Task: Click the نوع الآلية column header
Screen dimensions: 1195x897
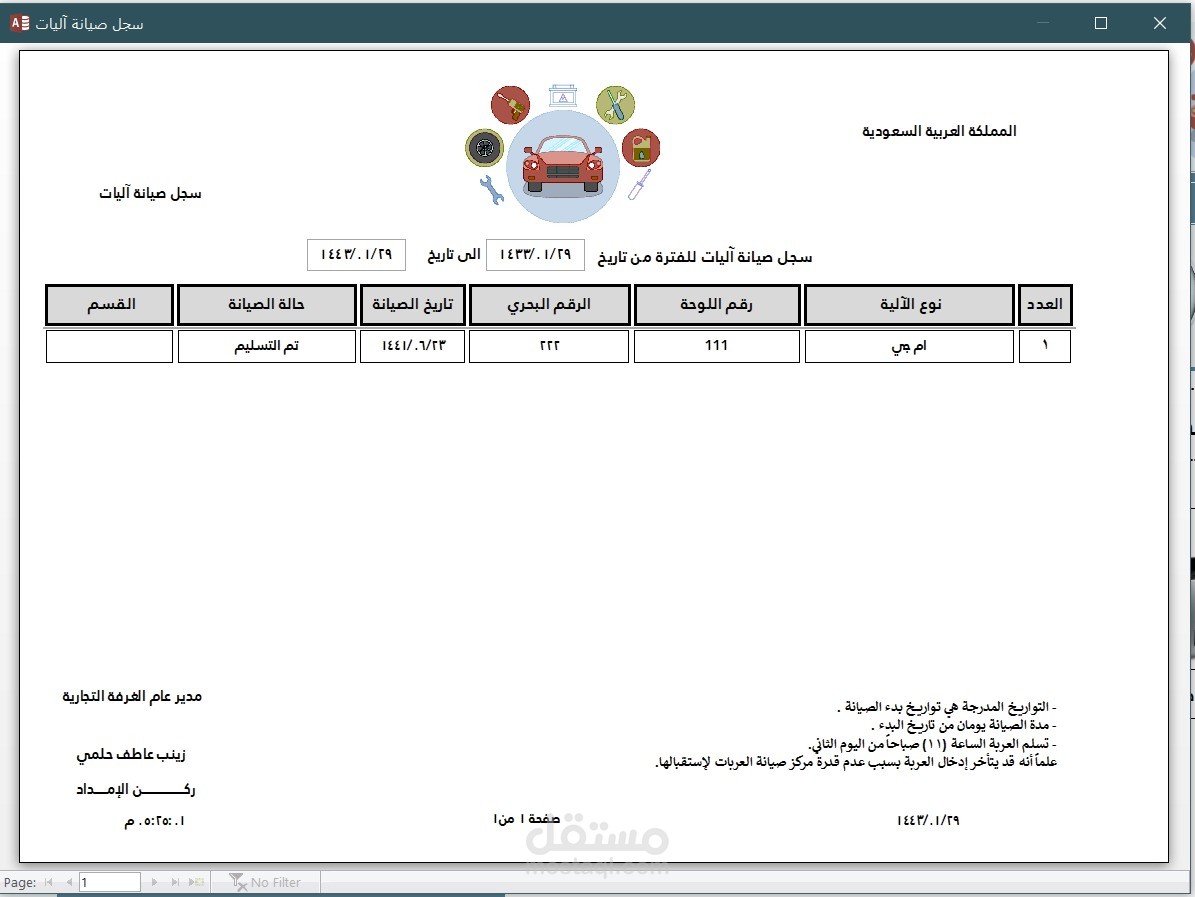Action: coord(910,304)
